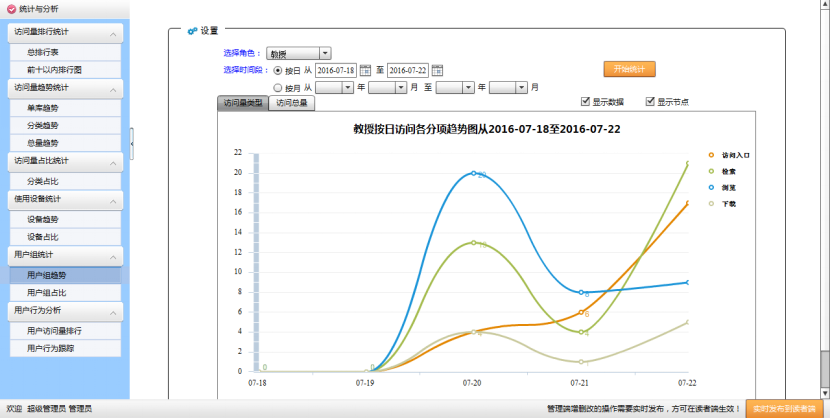Screen dimensions: 831x419
Task: Open the start date calendar picker
Action: [365, 70]
